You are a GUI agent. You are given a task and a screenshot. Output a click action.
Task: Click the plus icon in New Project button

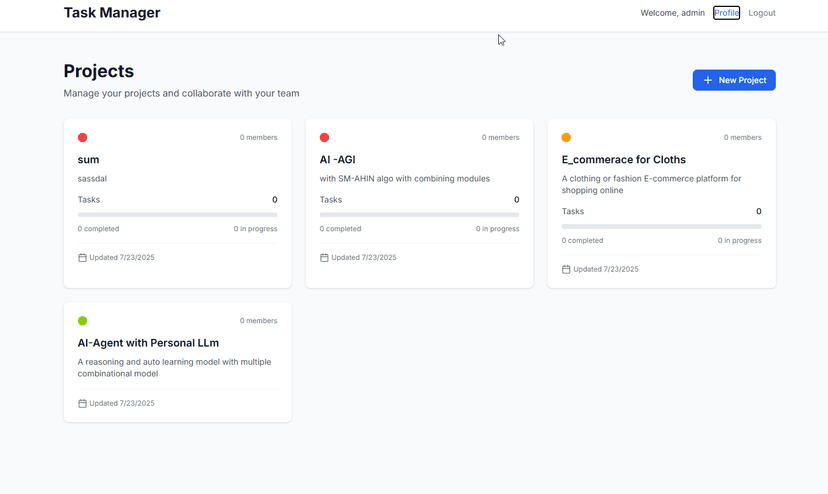pos(708,80)
